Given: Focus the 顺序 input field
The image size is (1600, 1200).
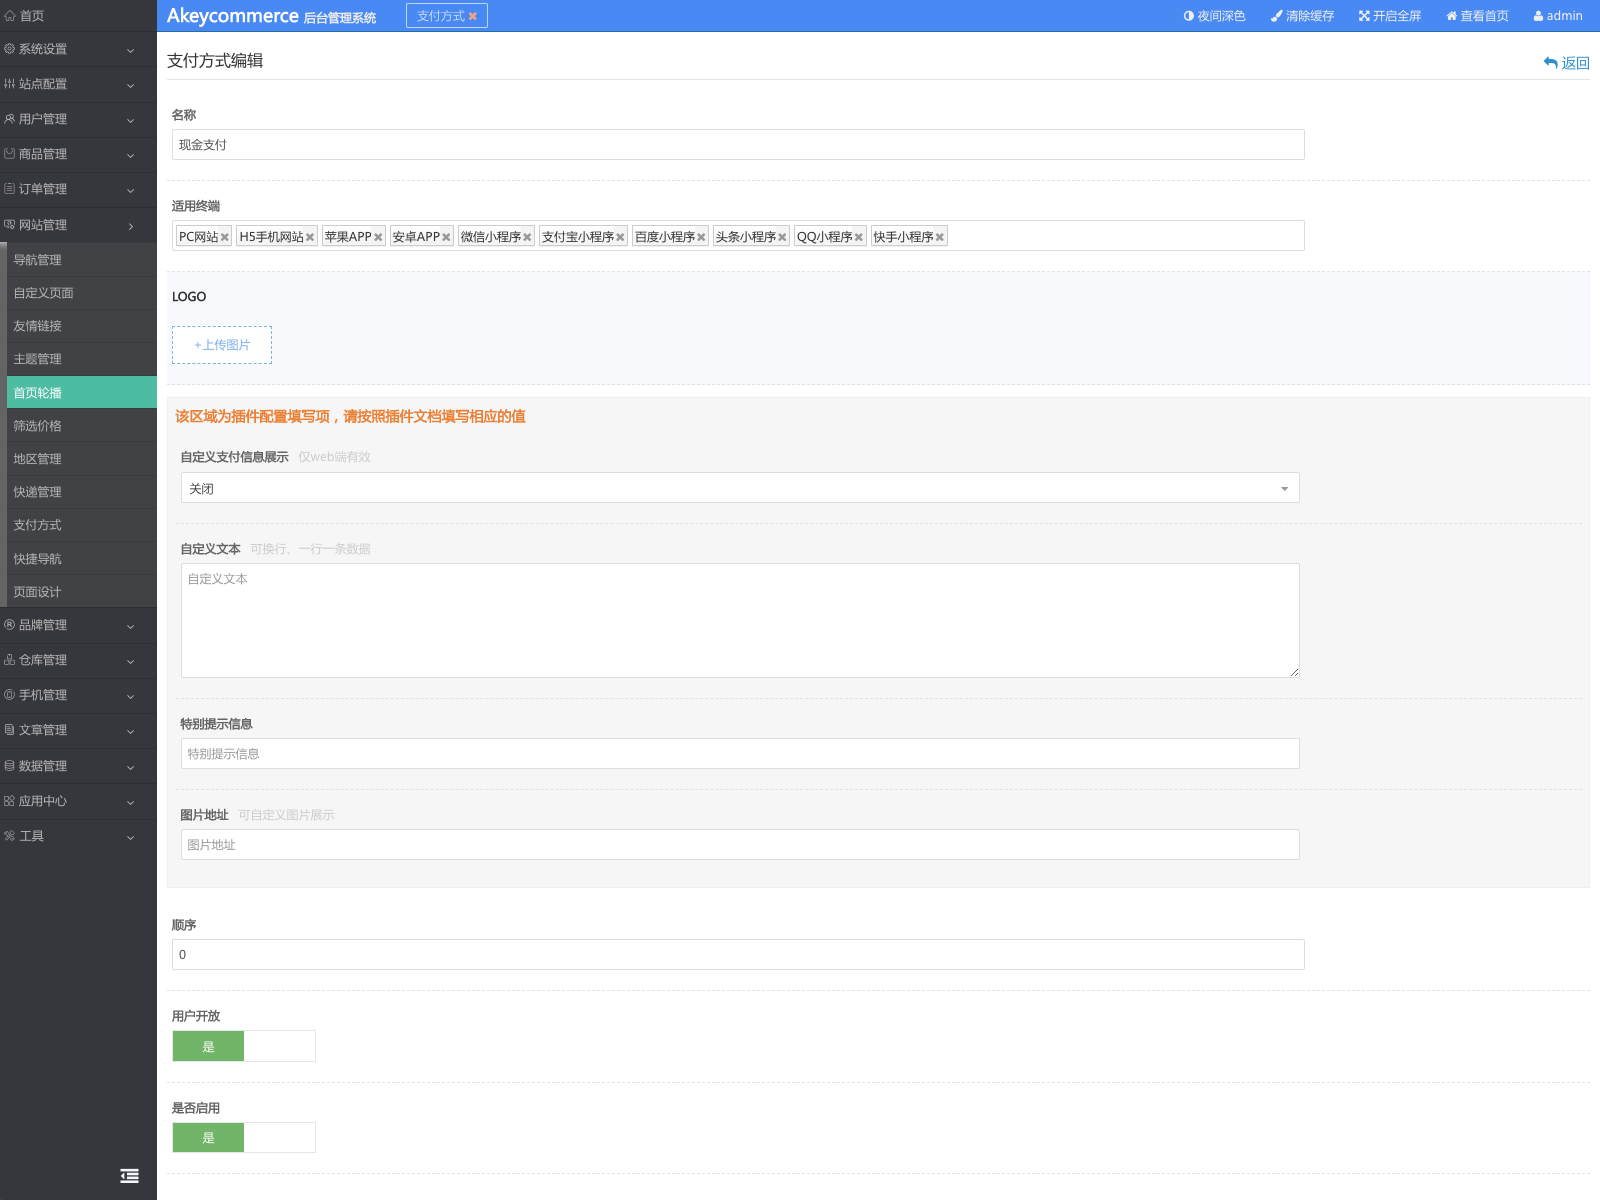Looking at the screenshot, I should click(x=738, y=954).
